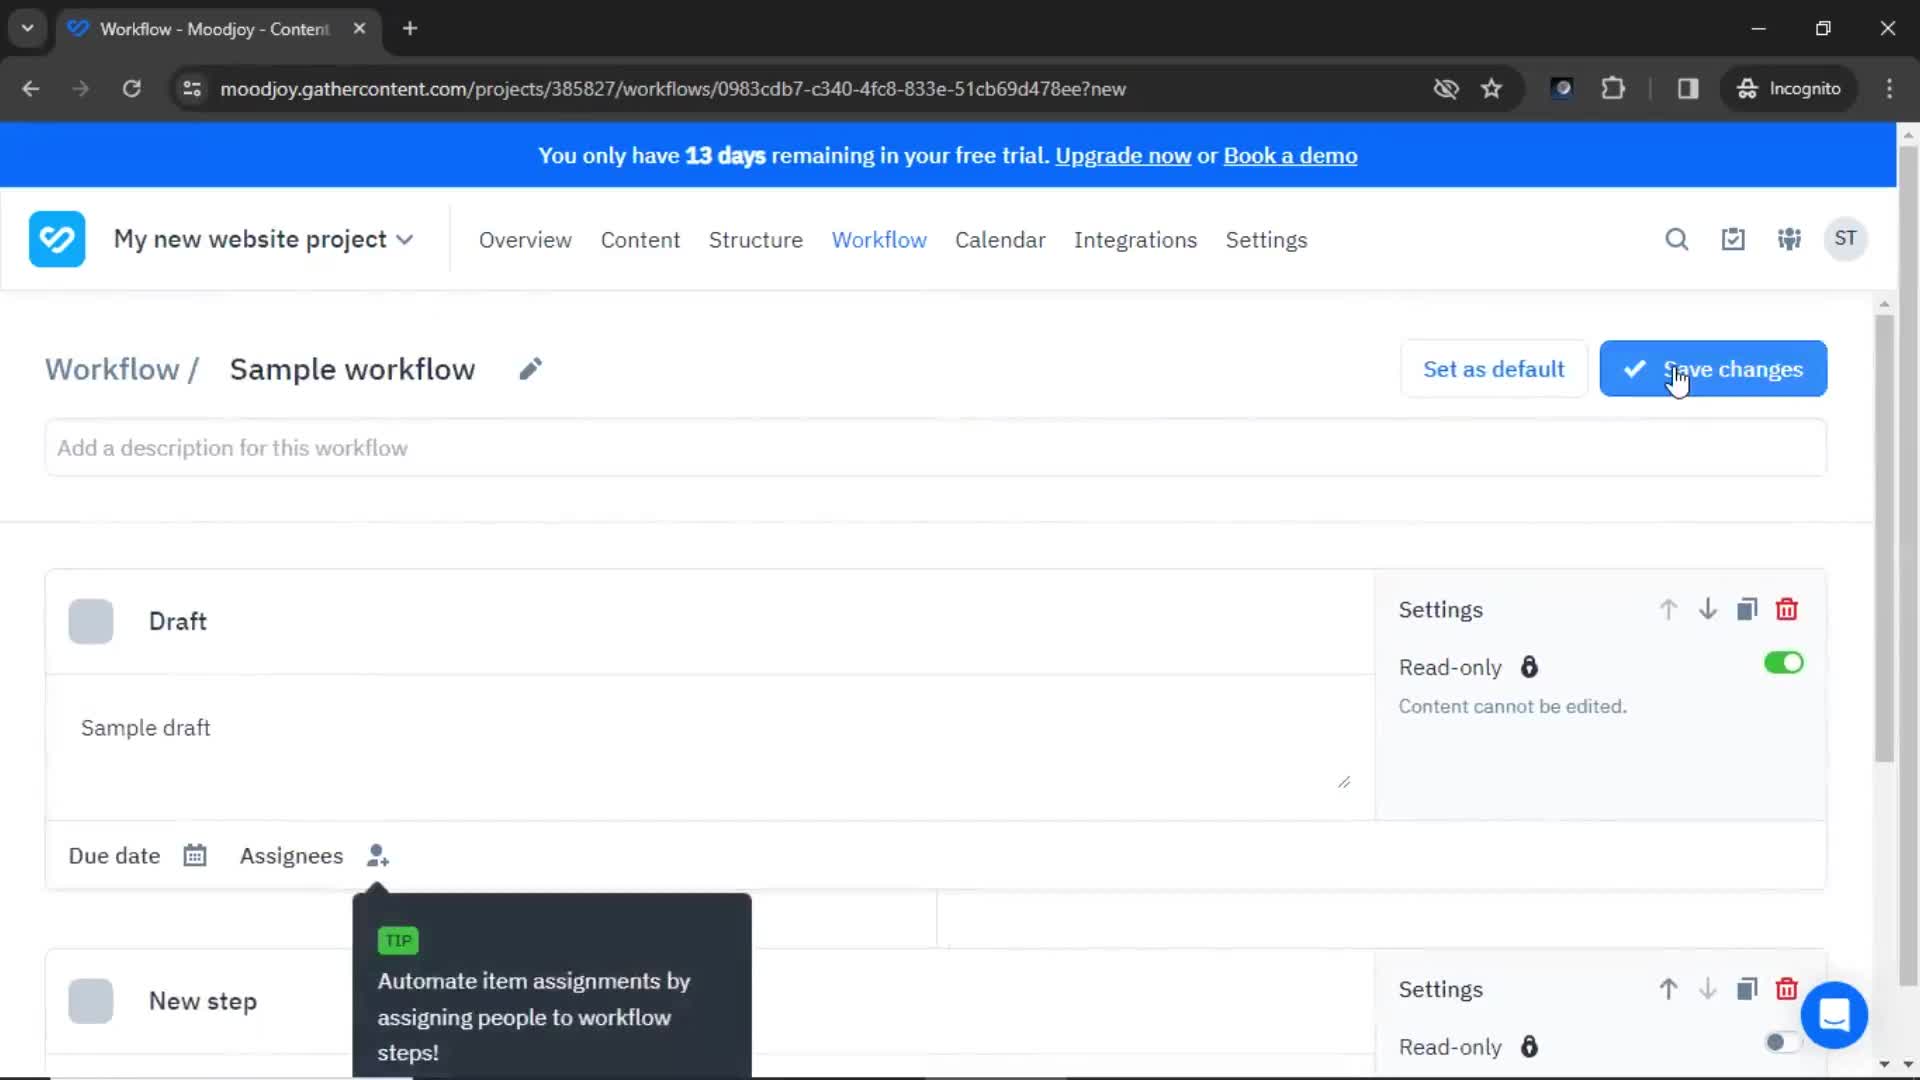
Task: Click the due date calendar icon
Action: (x=195, y=856)
